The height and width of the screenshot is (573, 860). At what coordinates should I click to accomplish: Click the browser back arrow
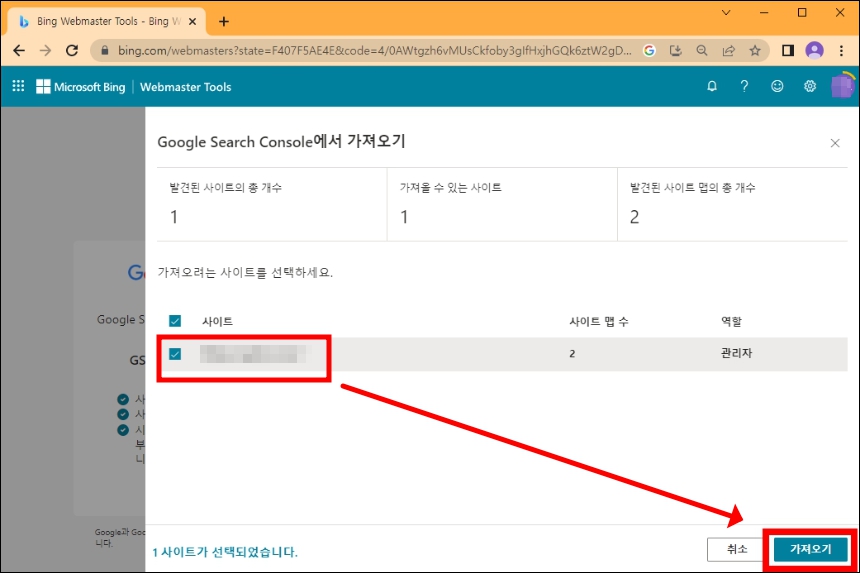coord(19,51)
